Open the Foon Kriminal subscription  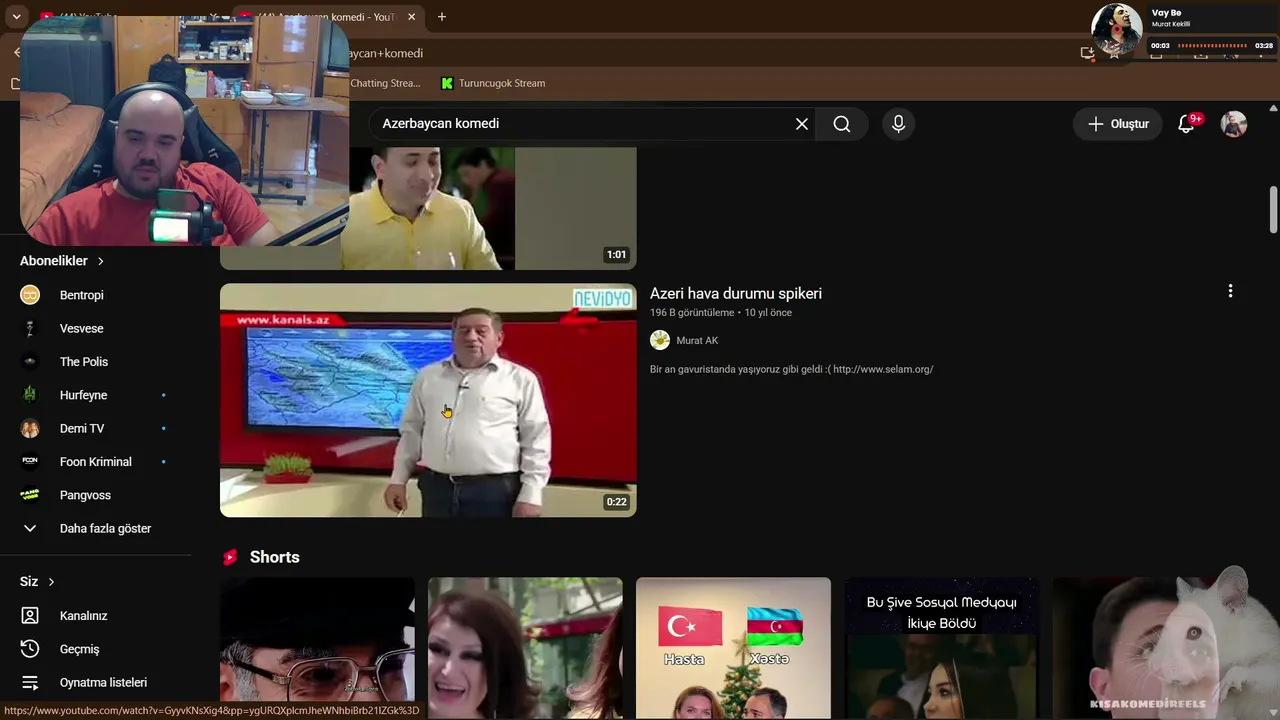click(x=95, y=462)
